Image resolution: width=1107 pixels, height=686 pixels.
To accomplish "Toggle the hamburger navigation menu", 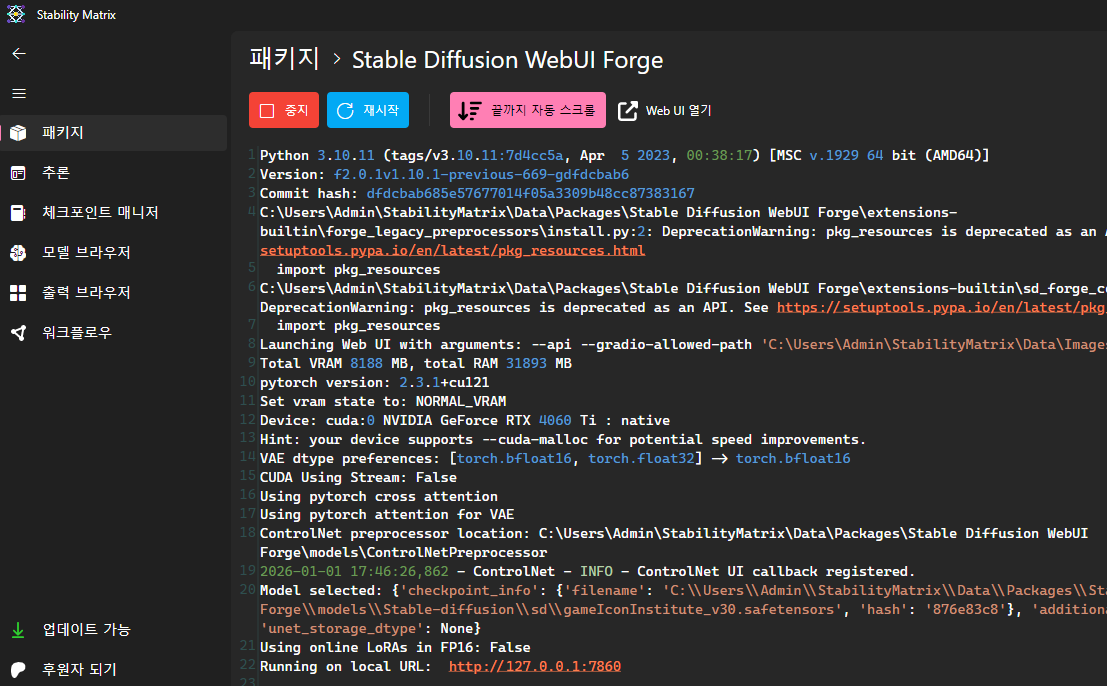I will tap(19, 93).
